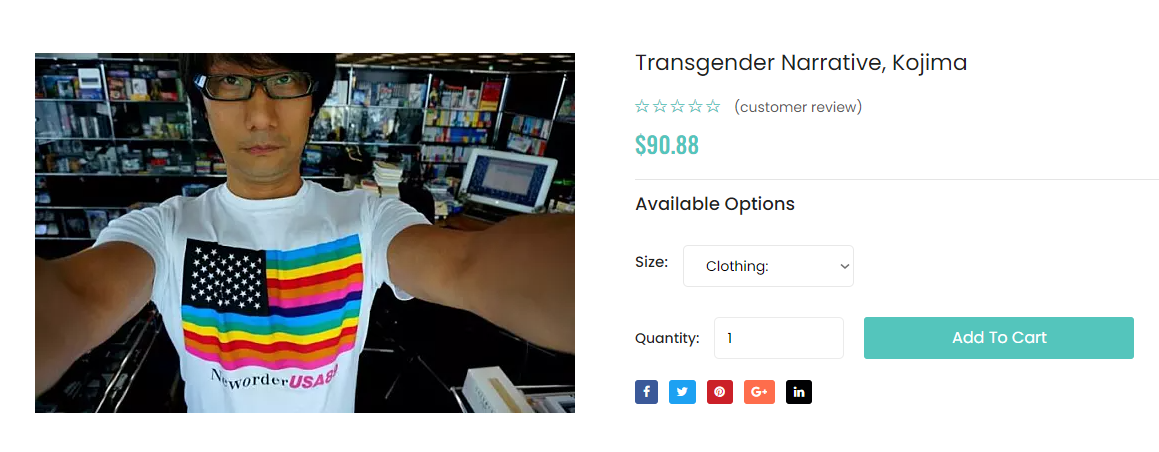Screen dimensions: 1159x452
Task: Focus the Quantity input field
Action: pos(778,338)
